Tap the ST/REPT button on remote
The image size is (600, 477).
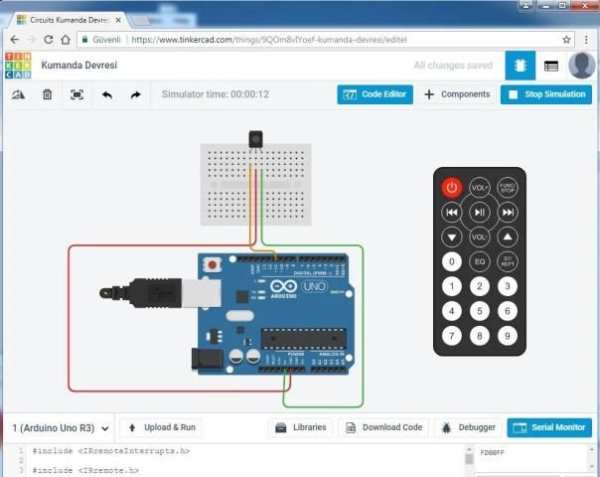[507, 262]
